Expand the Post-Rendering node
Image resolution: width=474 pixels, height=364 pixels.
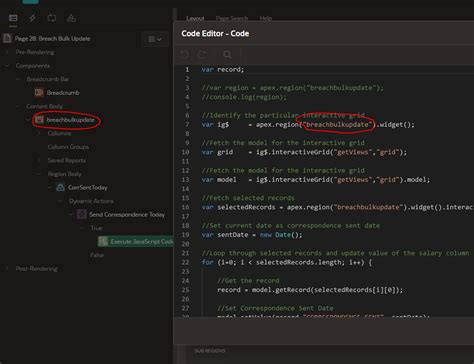[7, 268]
